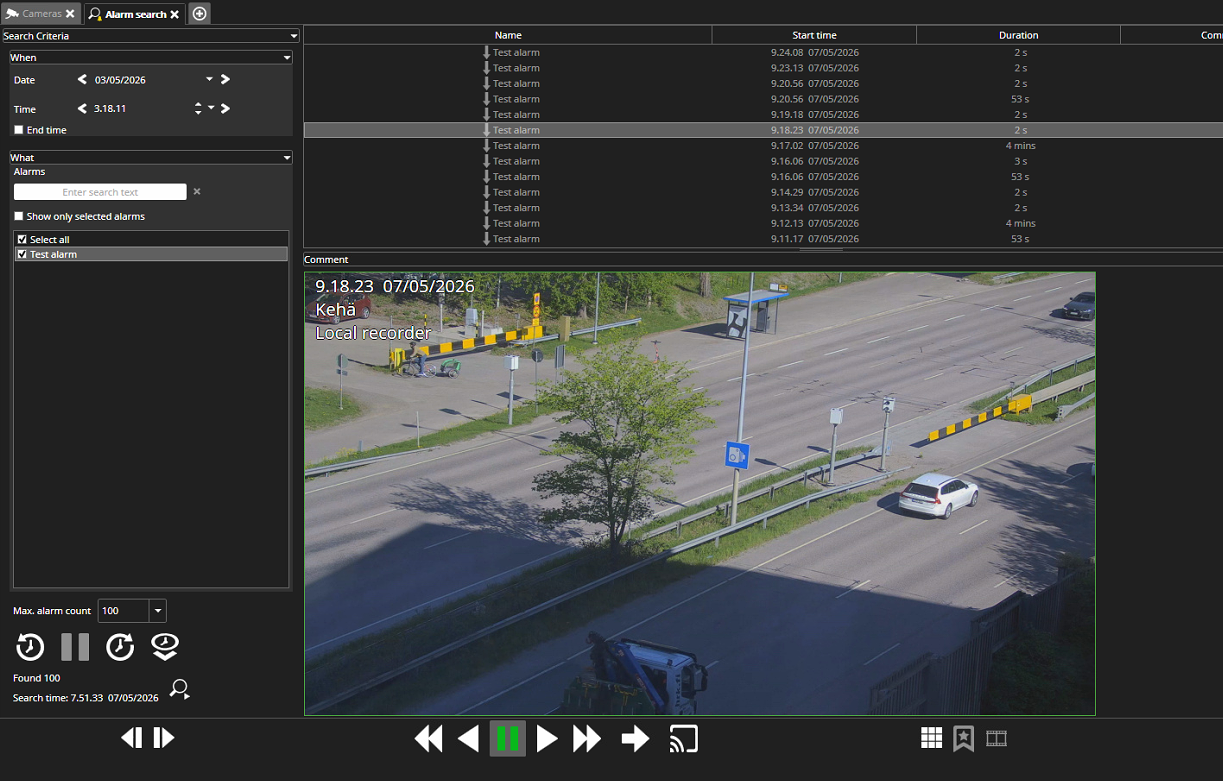Select alarm starting at 9.13.34
1223x781 pixels.
point(763,208)
